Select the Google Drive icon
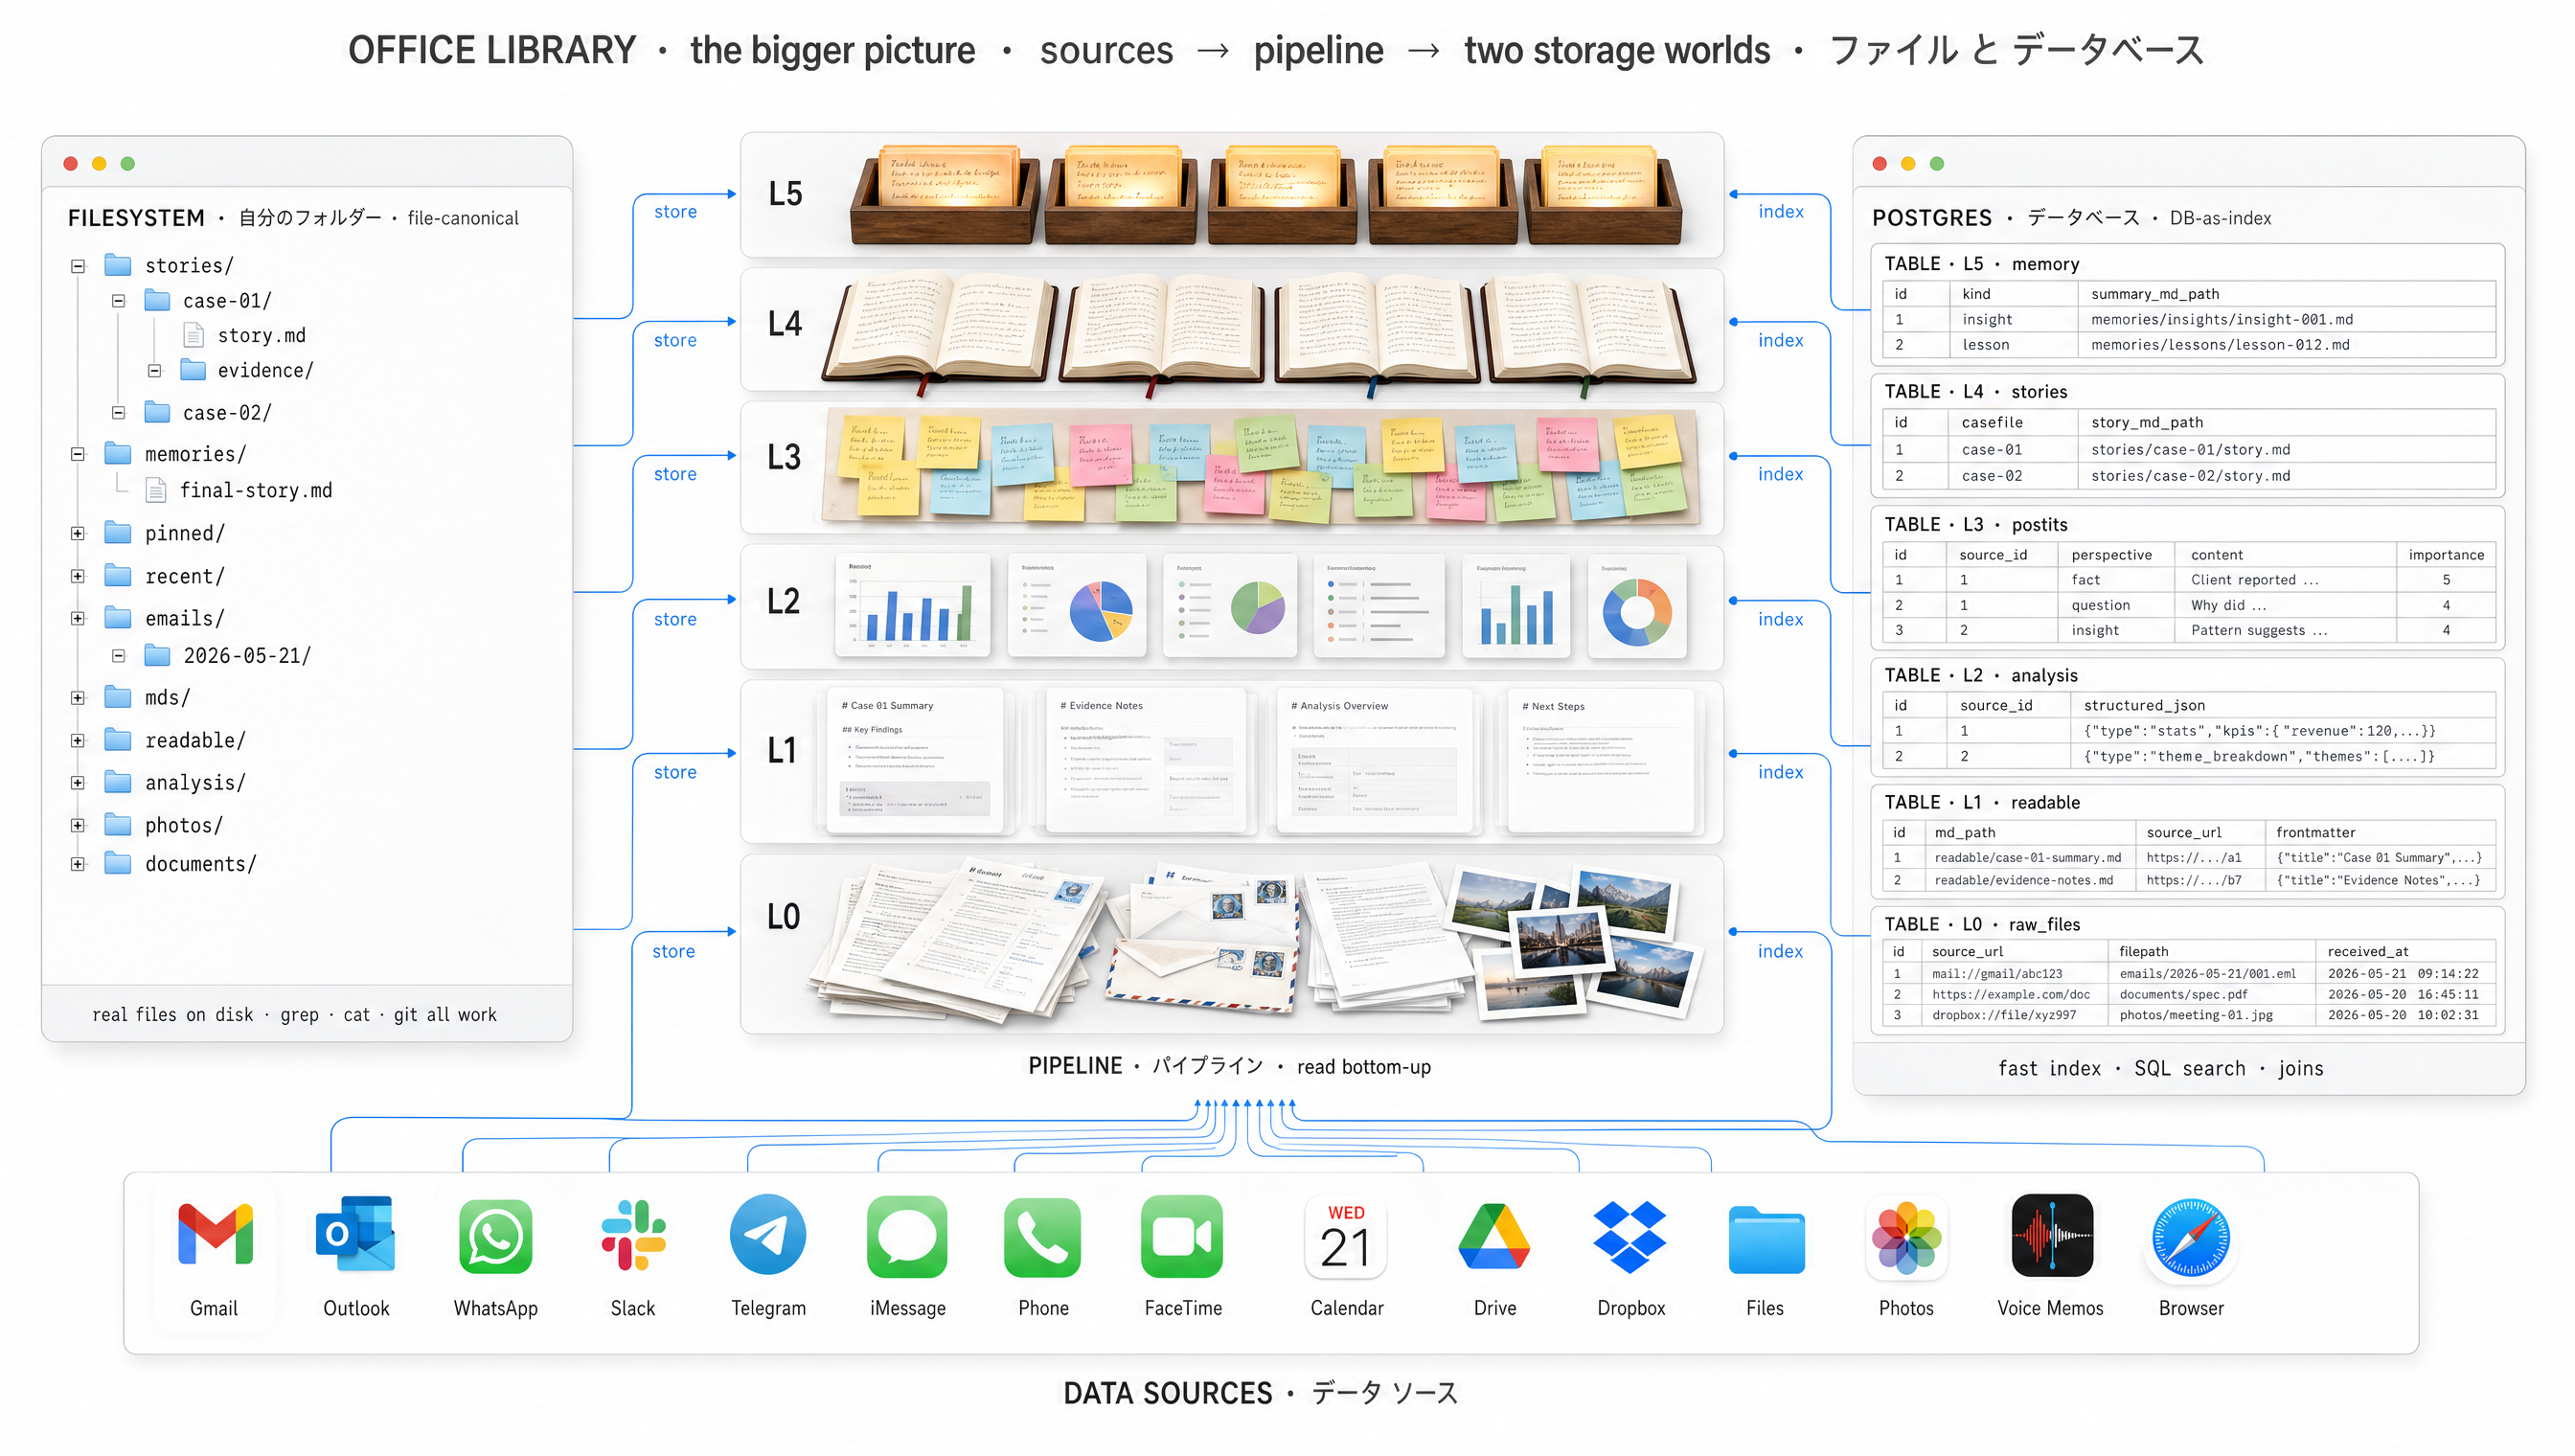This screenshot has height=1456, width=2575. (x=1494, y=1237)
